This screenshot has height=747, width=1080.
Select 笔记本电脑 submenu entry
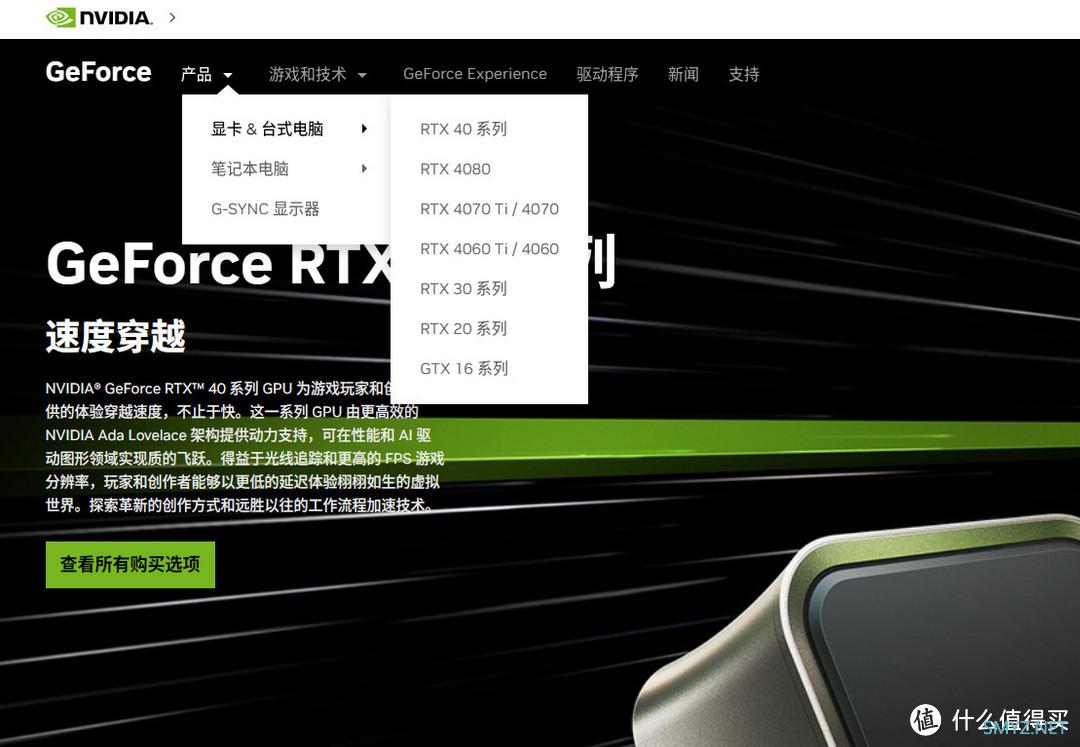(x=249, y=169)
